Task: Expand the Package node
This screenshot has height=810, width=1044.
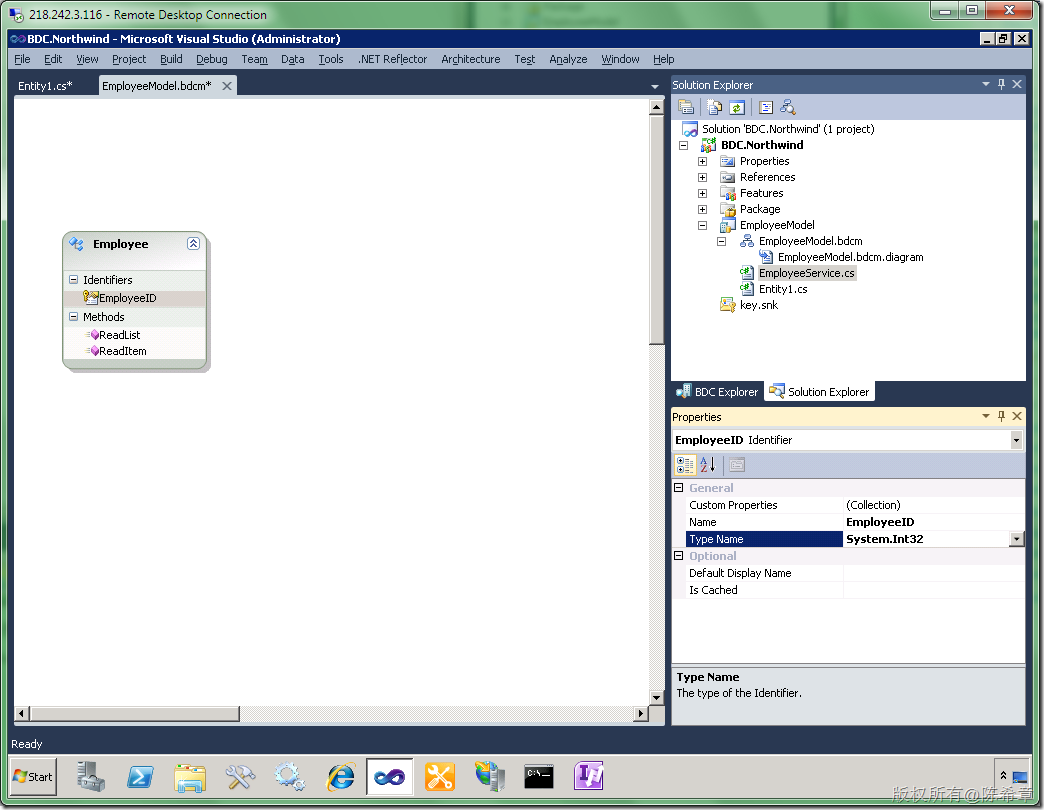Action: (702, 209)
